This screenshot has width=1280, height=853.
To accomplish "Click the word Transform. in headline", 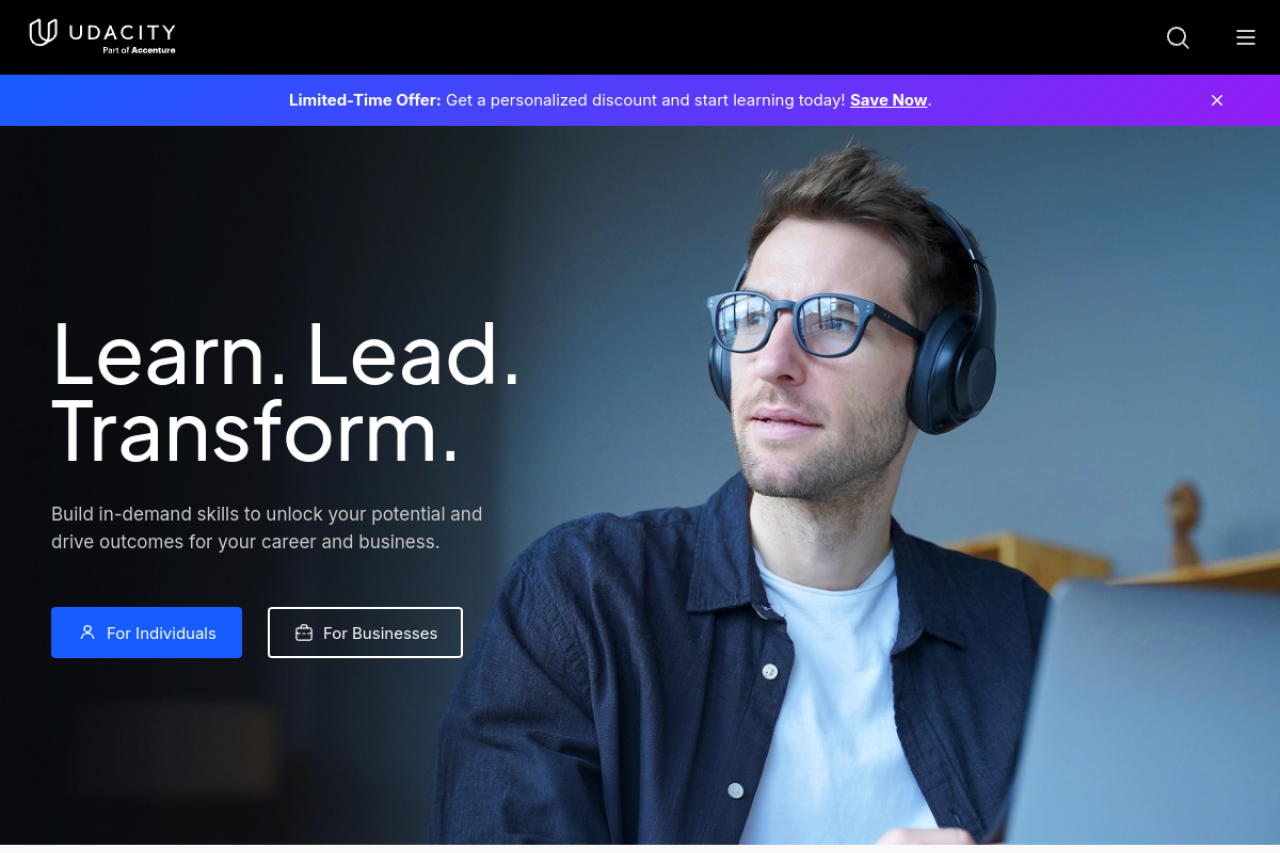I will [256, 432].
